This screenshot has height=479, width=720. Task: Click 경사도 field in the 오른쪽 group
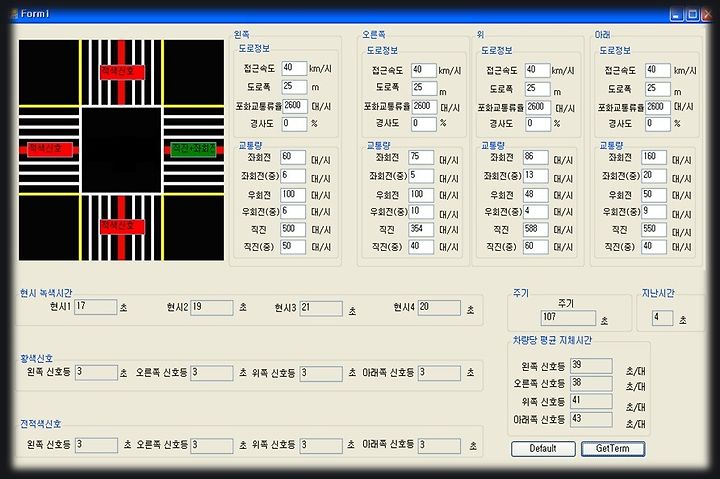tap(423, 124)
